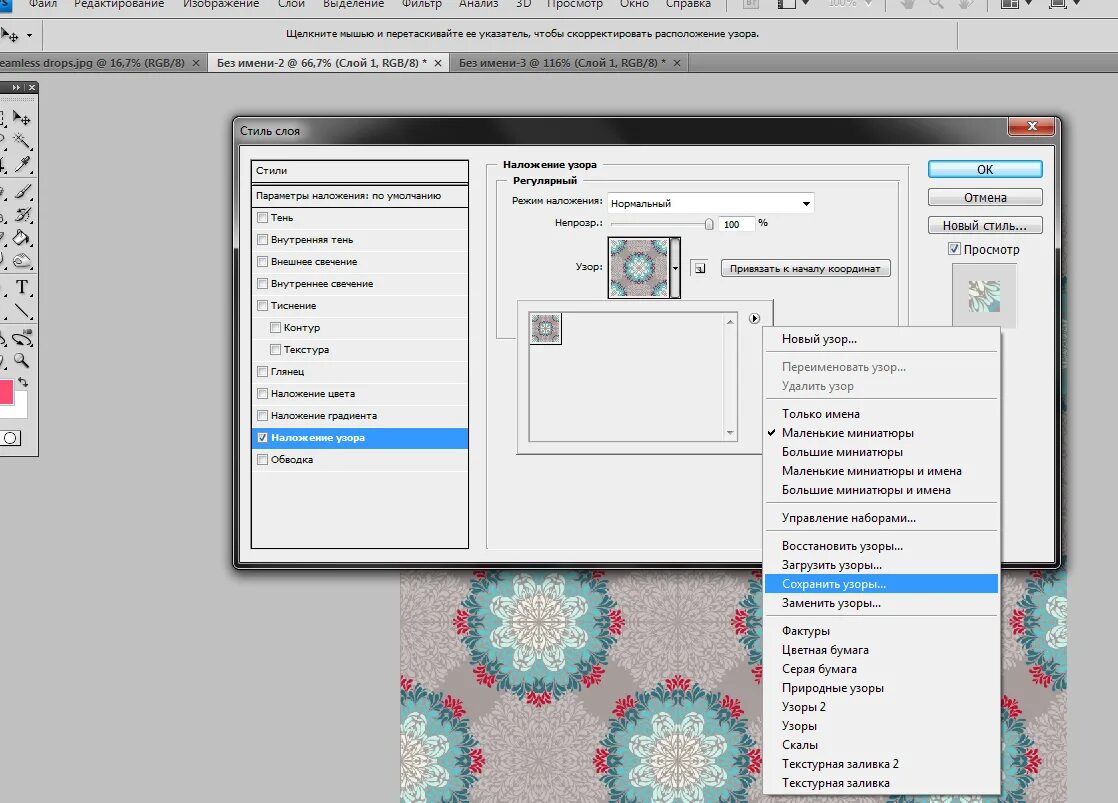
Task: Click the Новый стиль... button
Action: pos(985,225)
